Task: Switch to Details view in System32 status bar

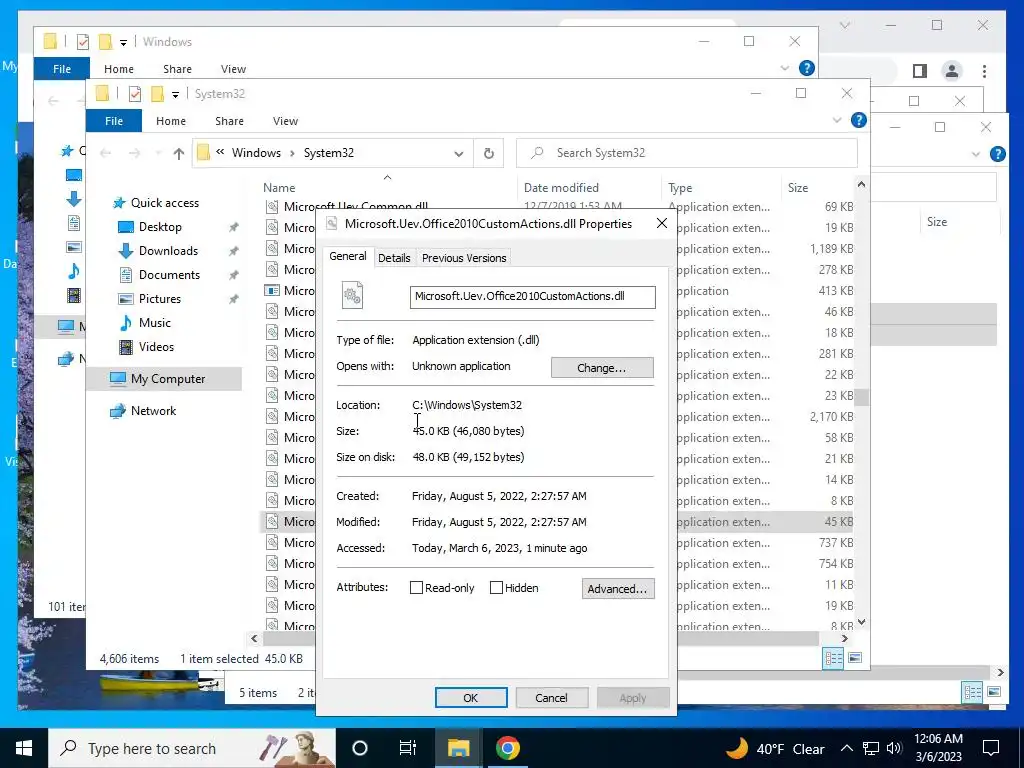Action: point(833,658)
